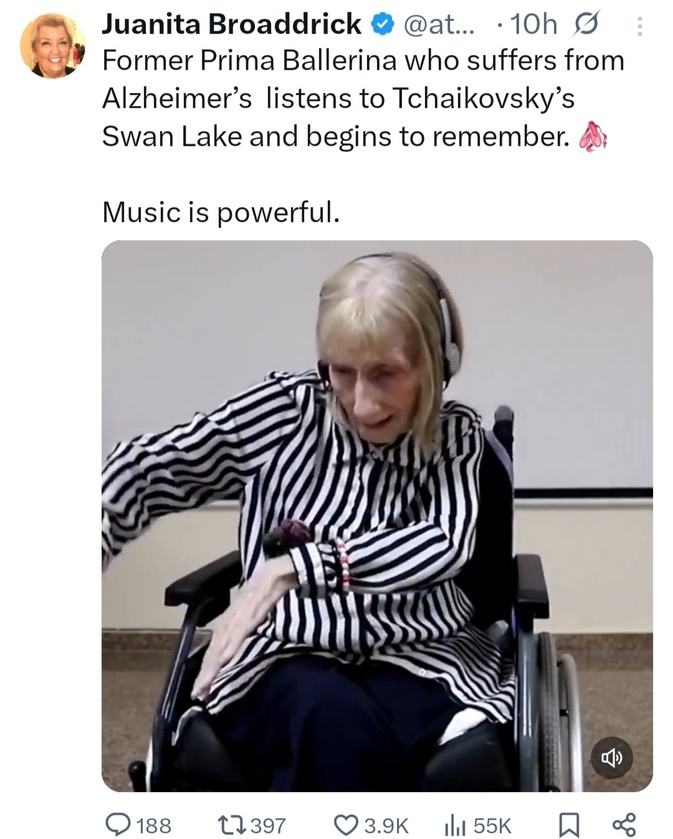The image size is (673, 839).
Task: Click the 10h timestamp
Action: coord(533,24)
